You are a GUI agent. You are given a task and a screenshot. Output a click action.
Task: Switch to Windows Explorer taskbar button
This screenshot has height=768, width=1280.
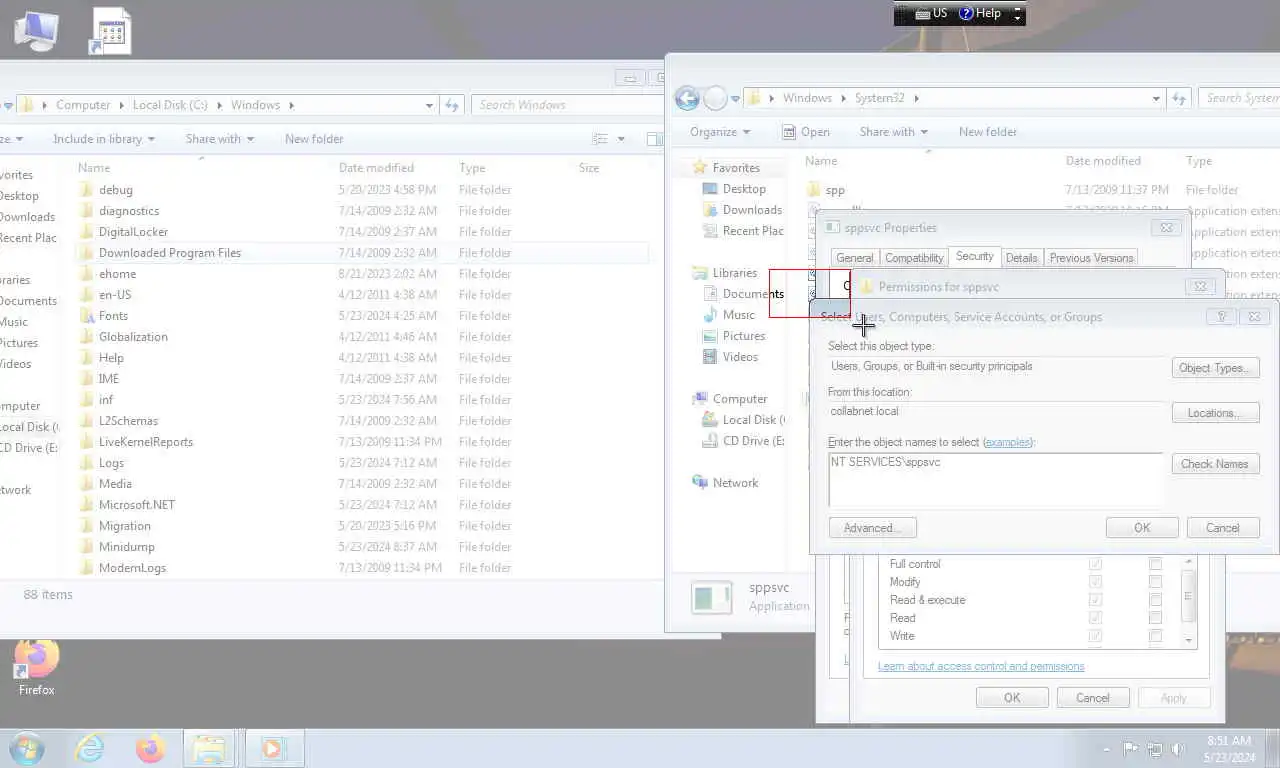210,748
